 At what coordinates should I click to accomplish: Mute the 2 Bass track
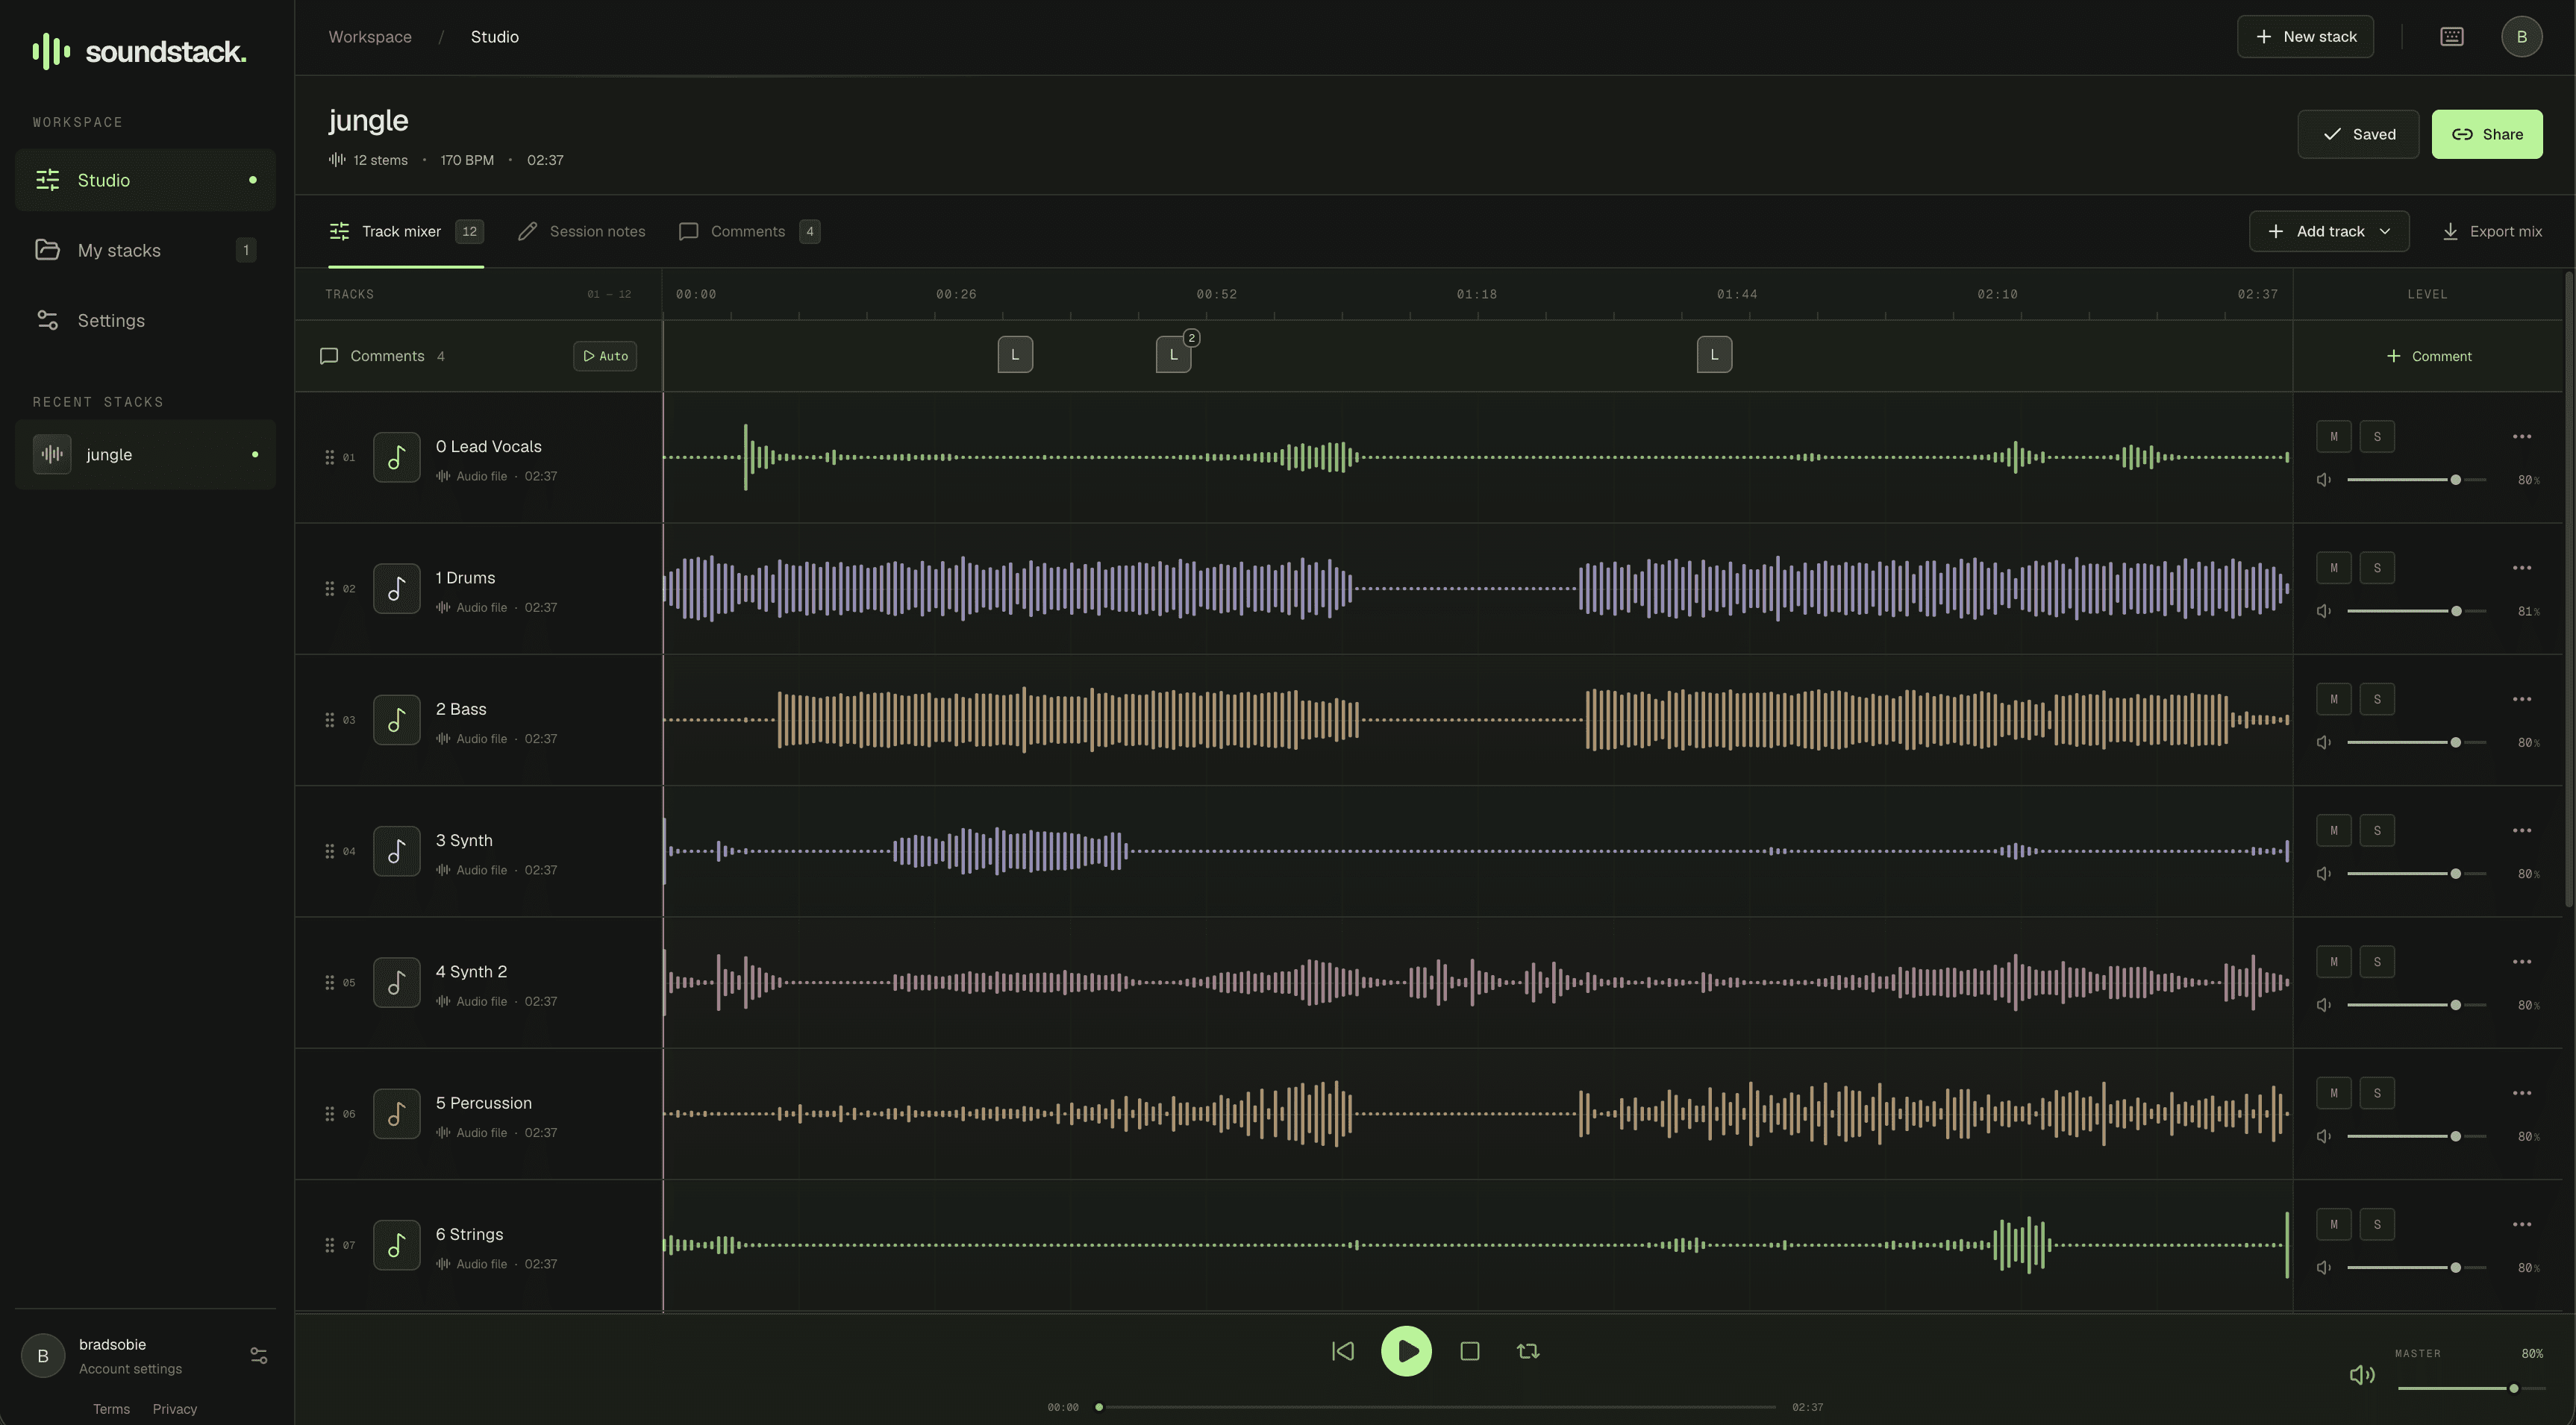tap(2334, 699)
